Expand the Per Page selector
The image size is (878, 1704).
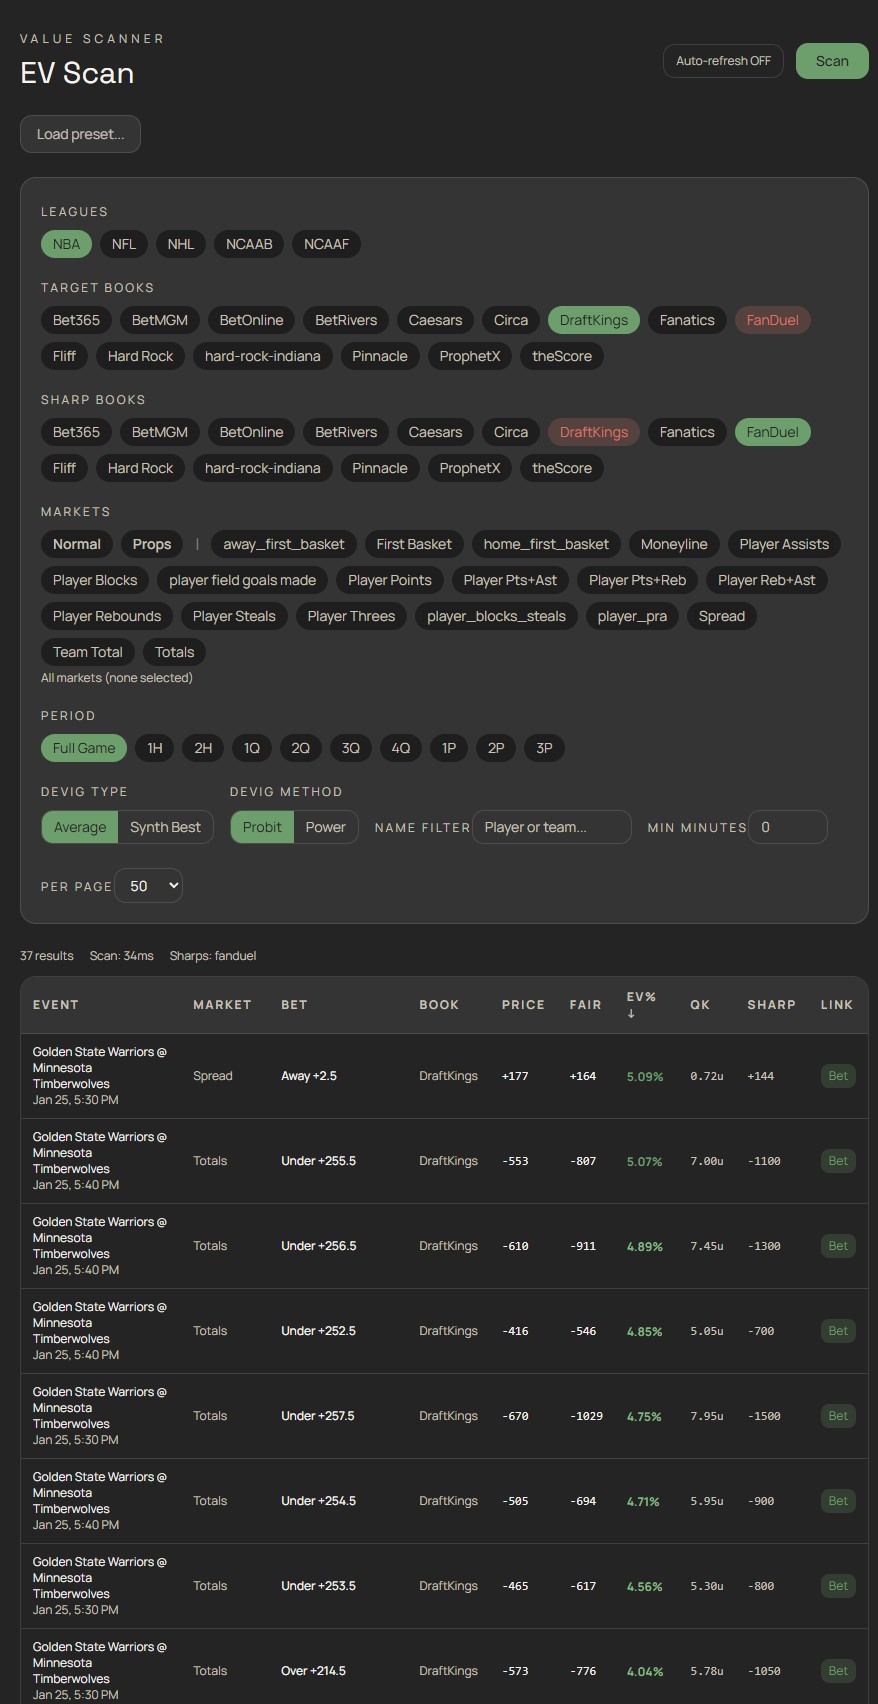click(149, 886)
